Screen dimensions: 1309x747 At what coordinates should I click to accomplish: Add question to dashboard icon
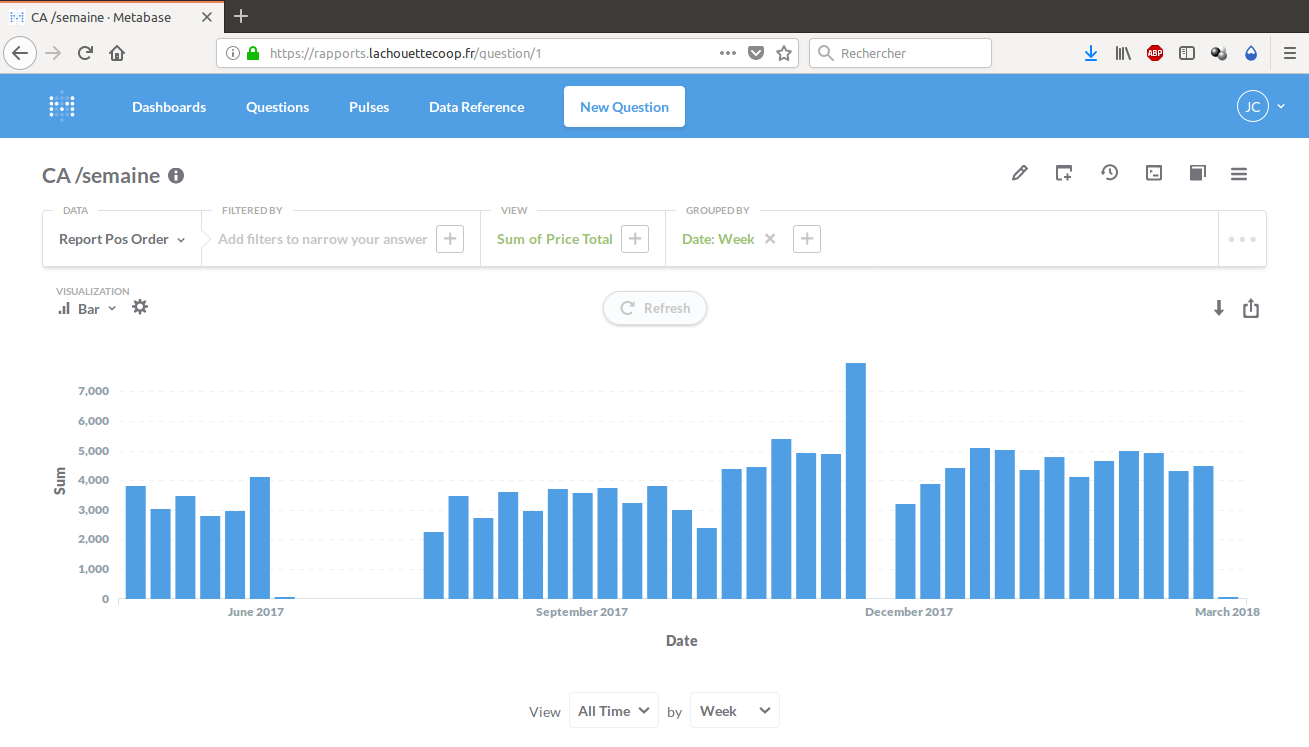click(x=1064, y=173)
